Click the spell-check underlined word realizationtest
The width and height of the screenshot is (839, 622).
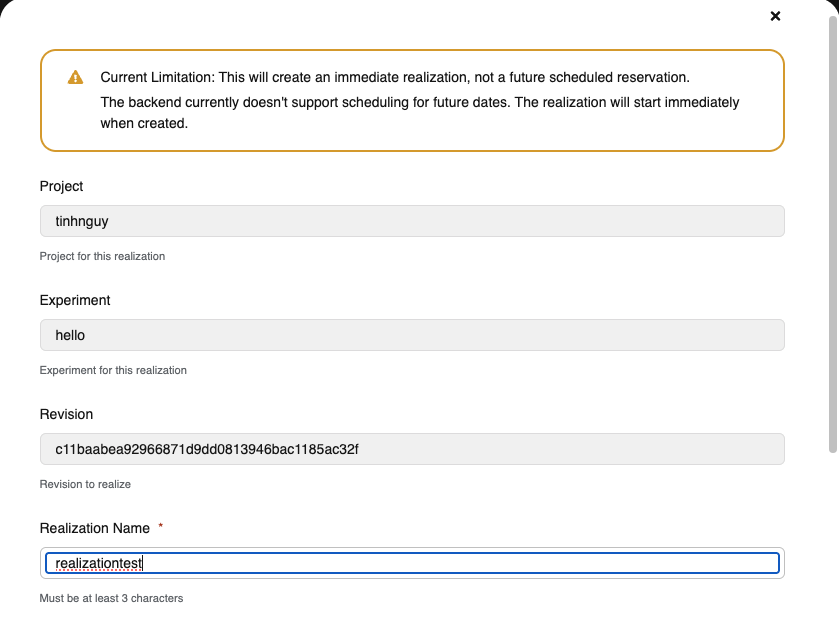pyautogui.click(x=98, y=564)
